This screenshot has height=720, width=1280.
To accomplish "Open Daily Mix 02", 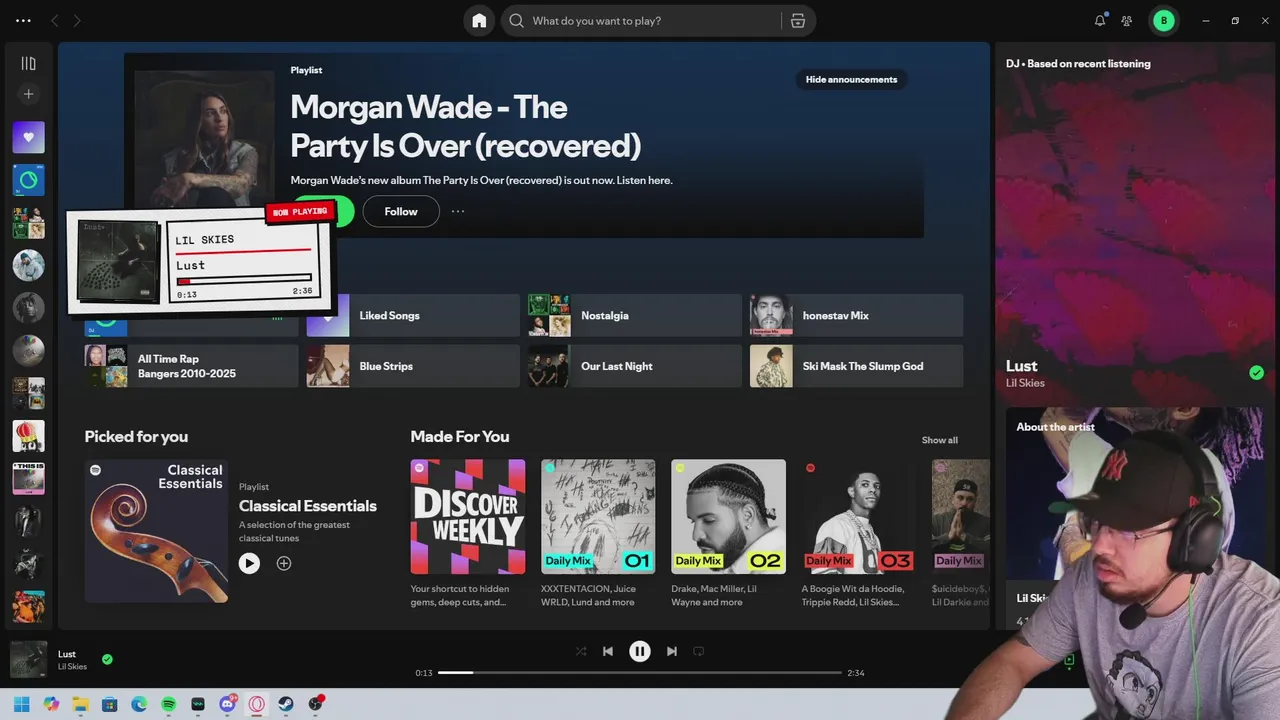I will coord(728,516).
